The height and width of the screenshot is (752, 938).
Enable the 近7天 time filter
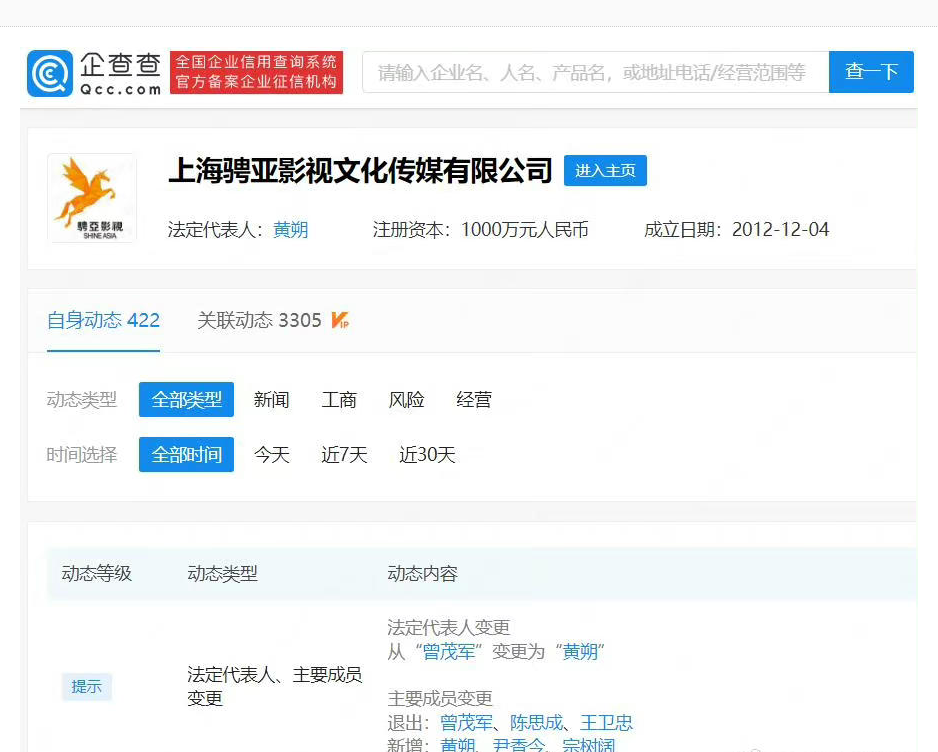click(343, 454)
